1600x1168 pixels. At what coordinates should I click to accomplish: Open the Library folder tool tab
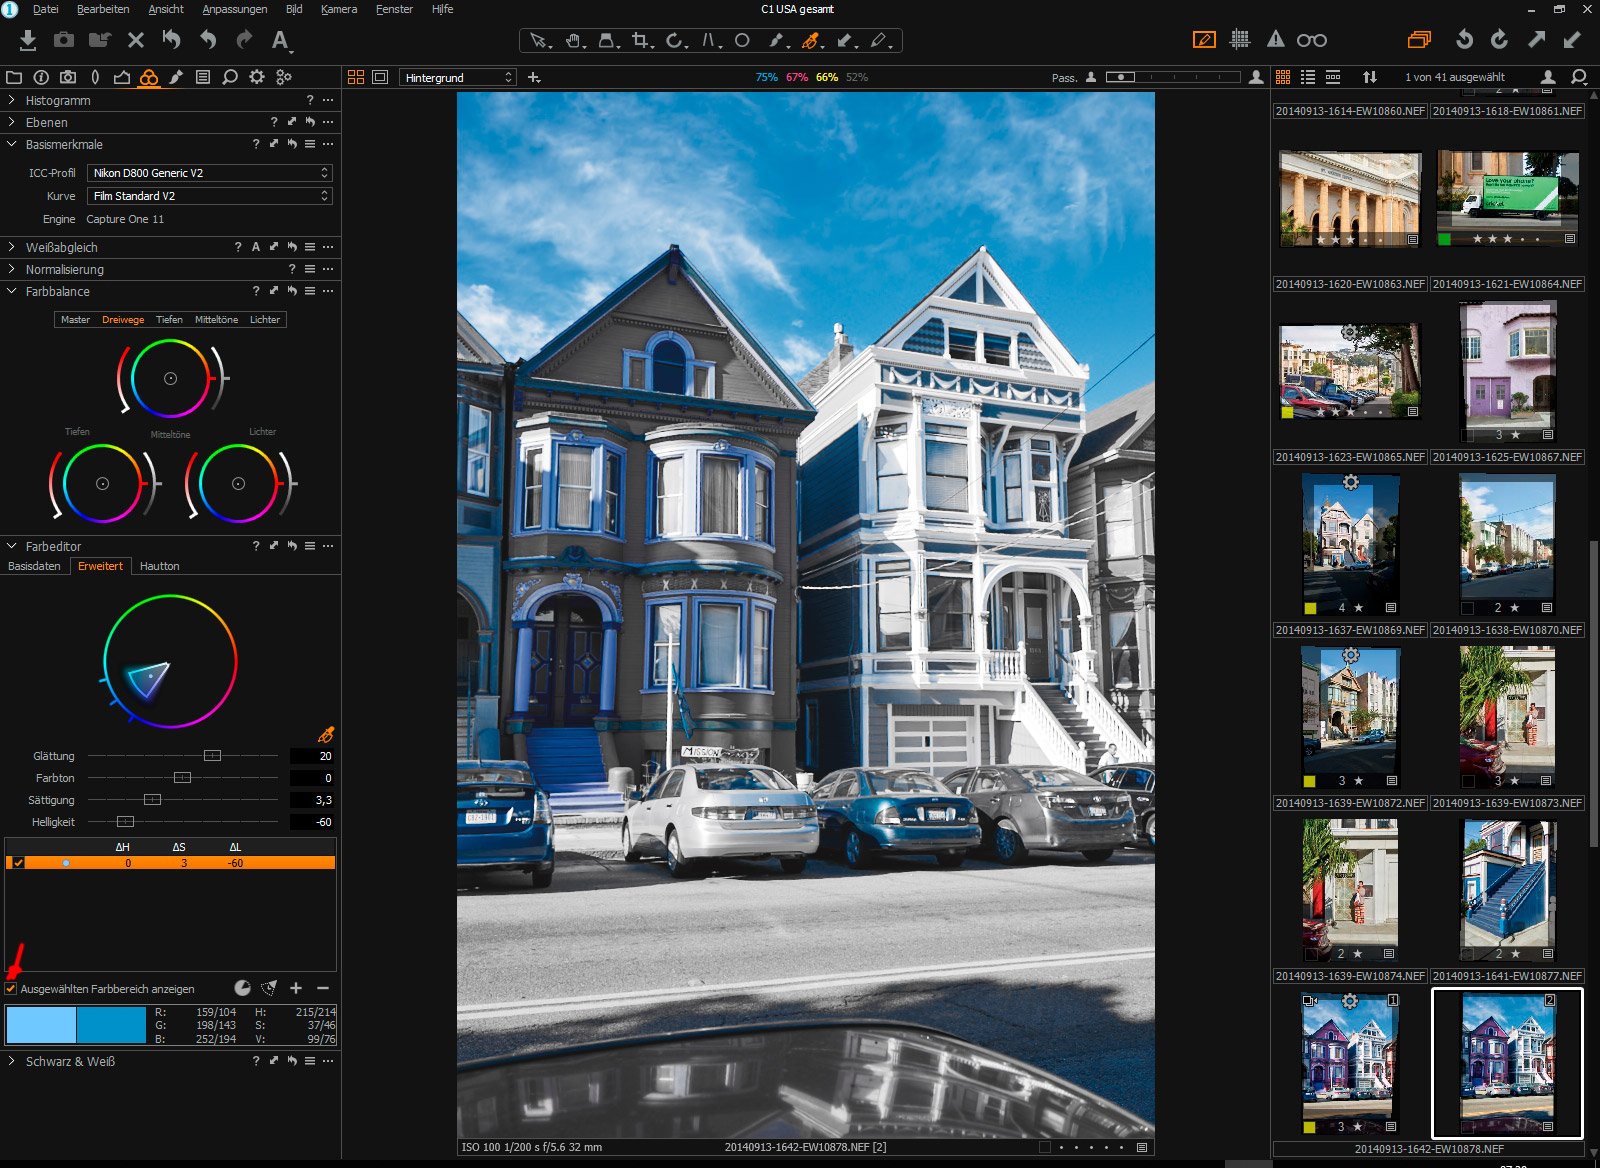[14, 77]
